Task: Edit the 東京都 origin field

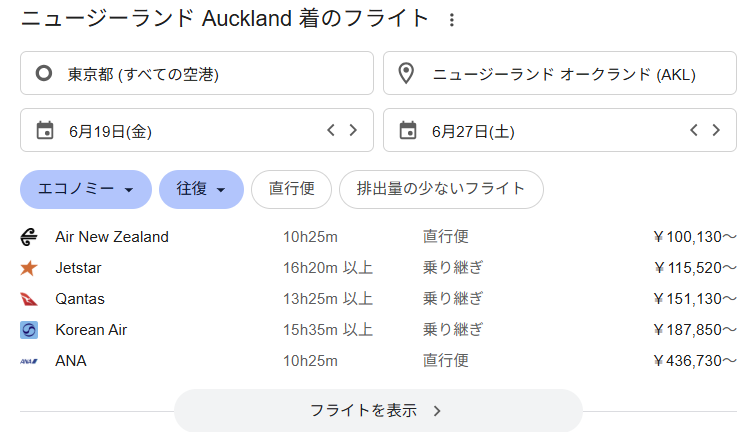Action: [x=196, y=73]
